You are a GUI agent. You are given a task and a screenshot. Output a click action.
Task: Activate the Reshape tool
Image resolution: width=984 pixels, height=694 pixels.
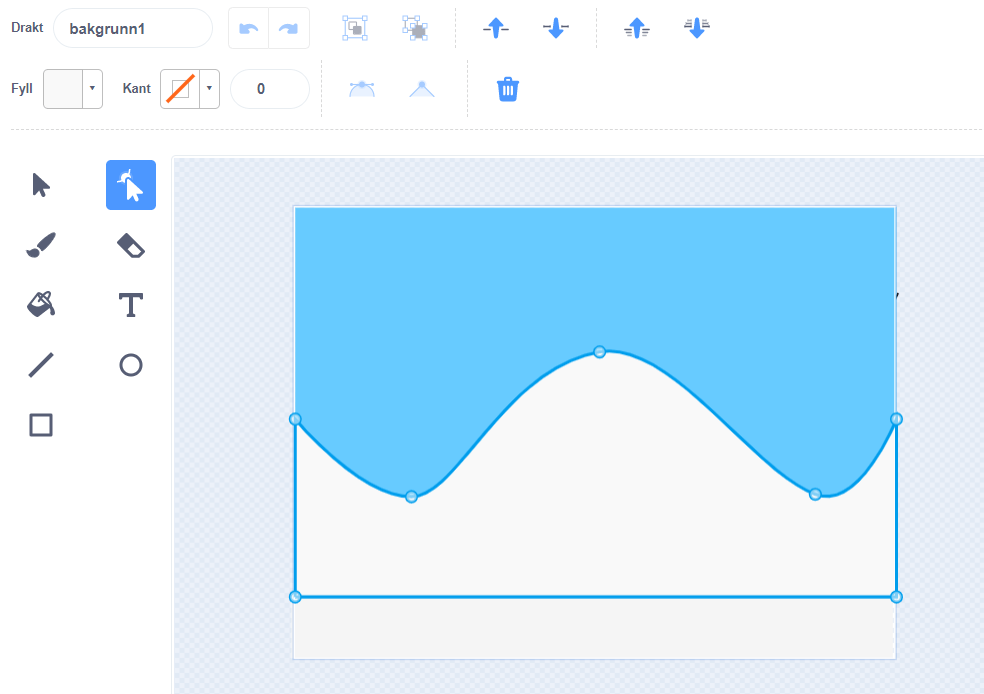click(131, 185)
